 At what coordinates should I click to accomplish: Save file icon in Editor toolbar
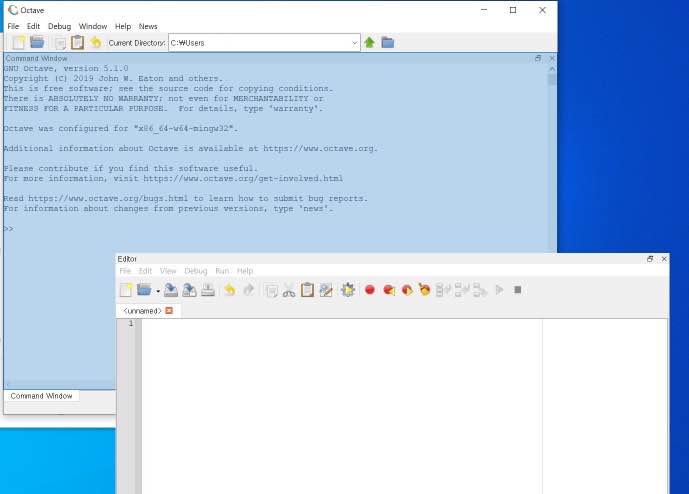tap(171, 290)
